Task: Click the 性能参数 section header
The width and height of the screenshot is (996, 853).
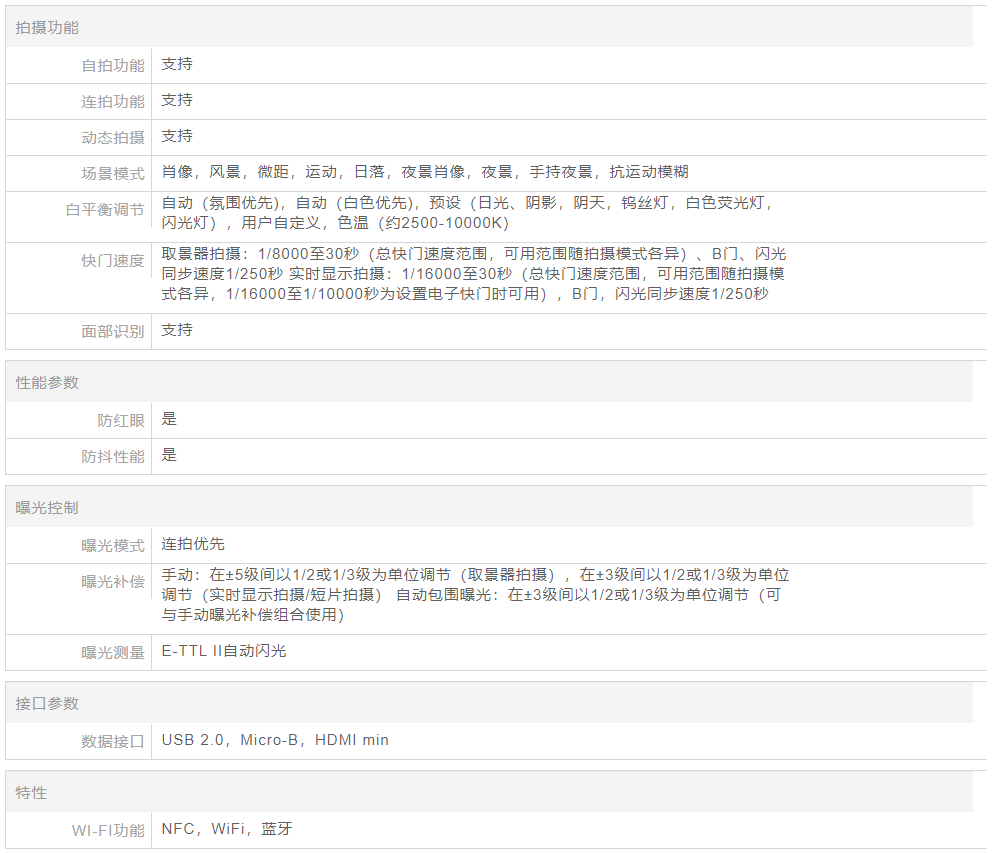Action: 47,383
